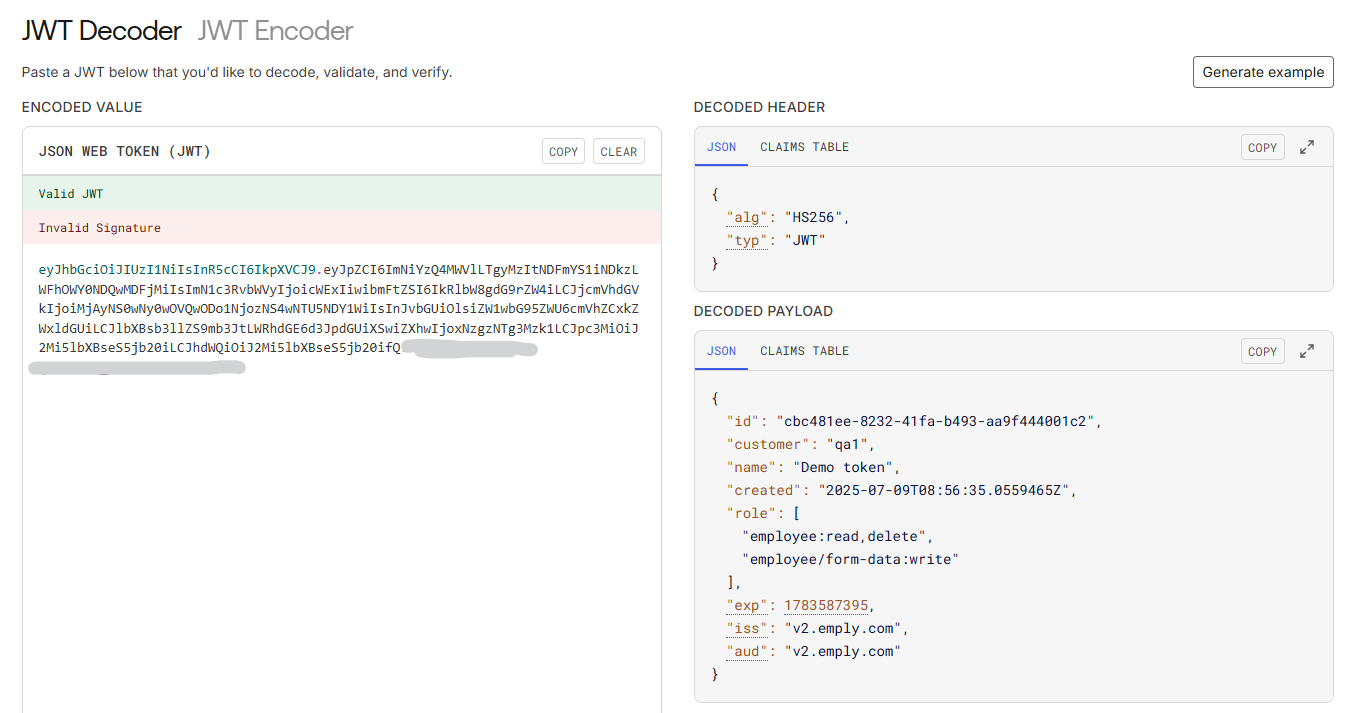Select JSON view in Decoded Payload panel

(721, 350)
